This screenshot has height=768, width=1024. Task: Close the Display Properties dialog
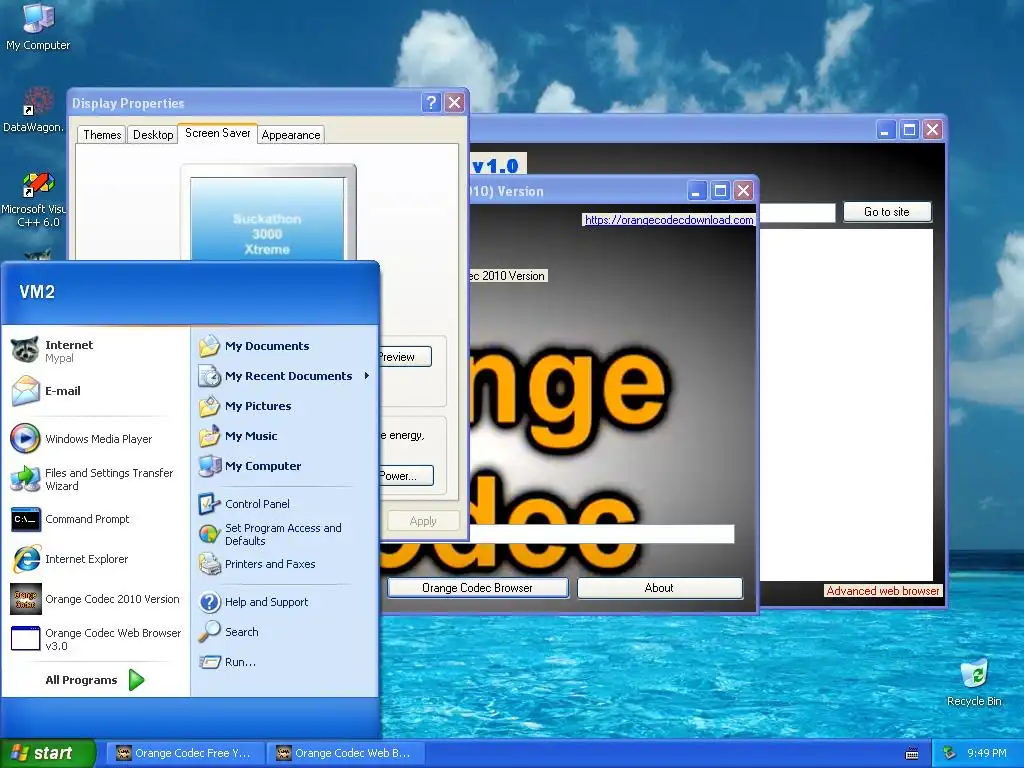pyautogui.click(x=455, y=103)
